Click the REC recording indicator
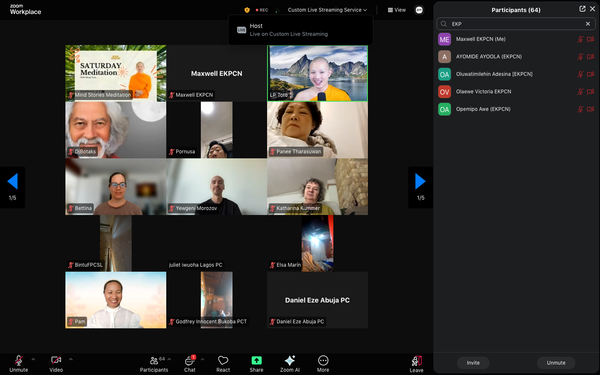 pos(262,10)
